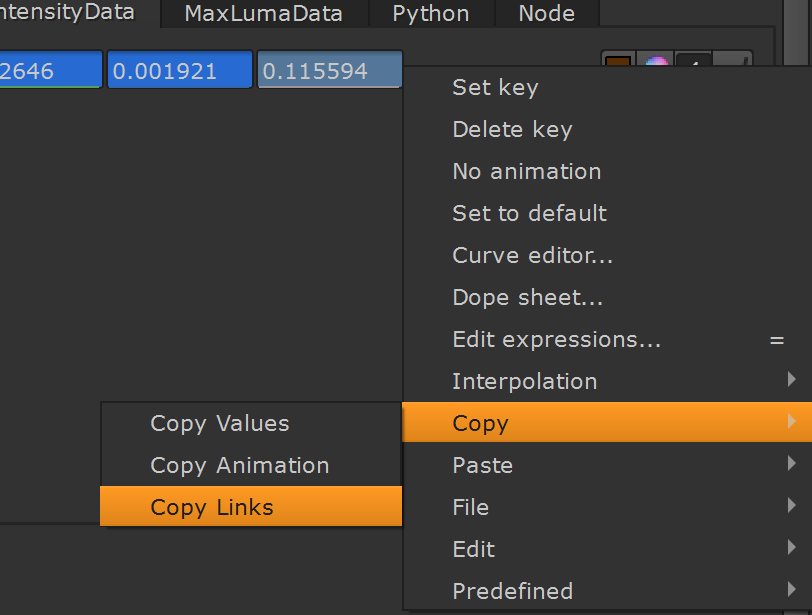Viewport: 812px width, 615px height.
Task: Click the brown color swatch button
Action: pos(619,59)
